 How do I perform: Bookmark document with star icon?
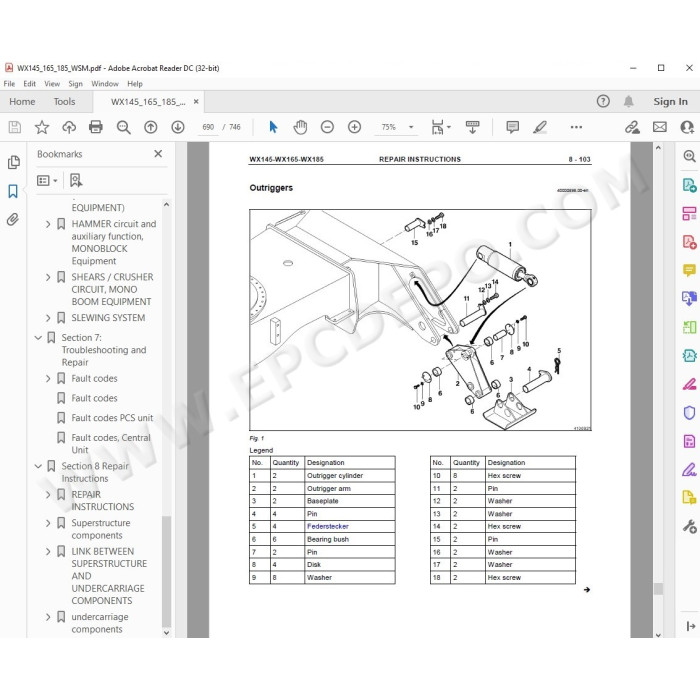[x=42, y=127]
